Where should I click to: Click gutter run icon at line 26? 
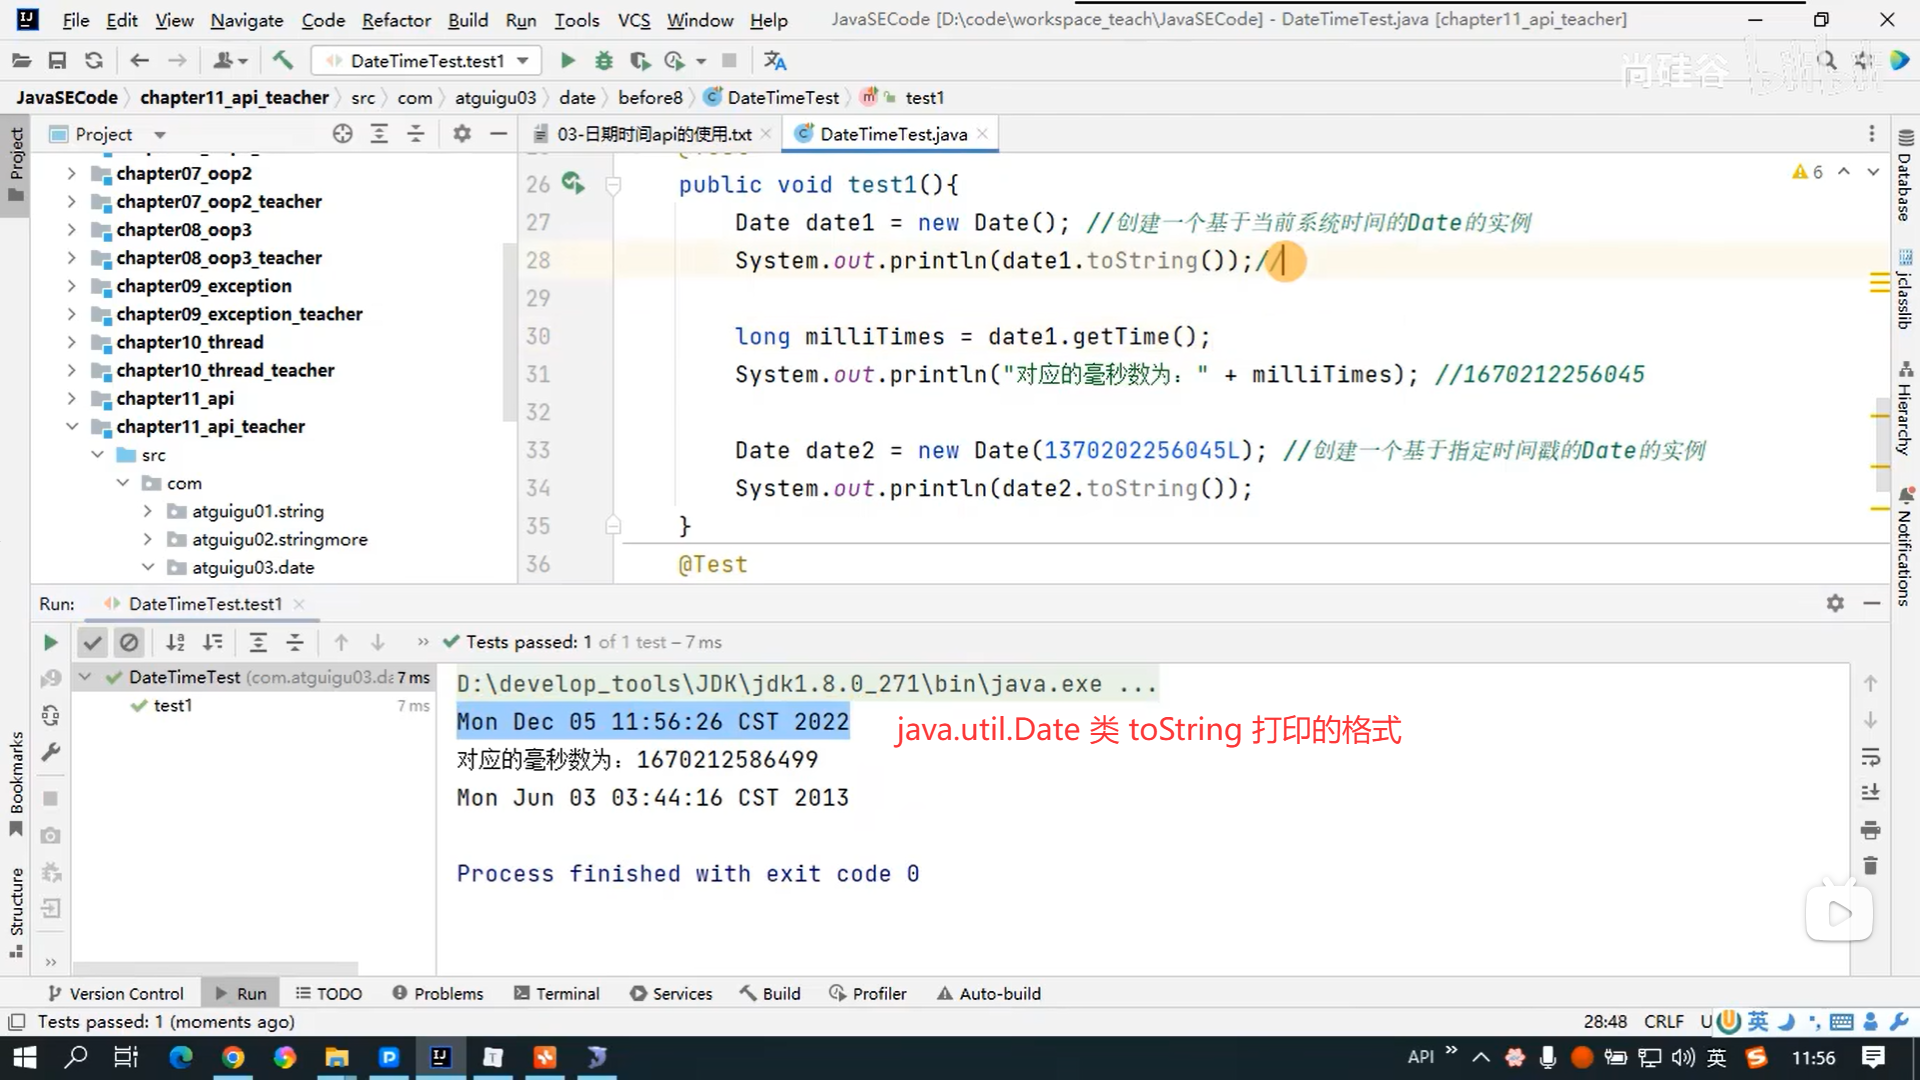click(572, 183)
